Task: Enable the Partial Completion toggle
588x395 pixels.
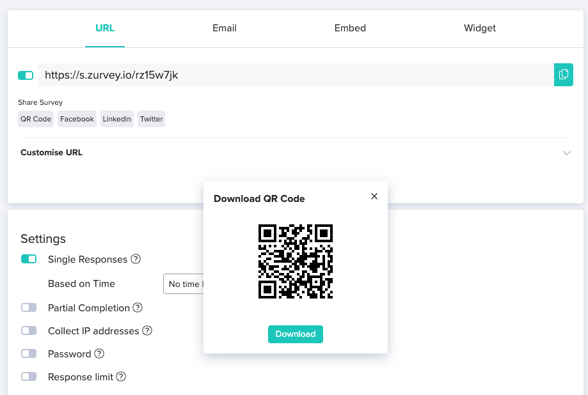Action: tap(29, 308)
